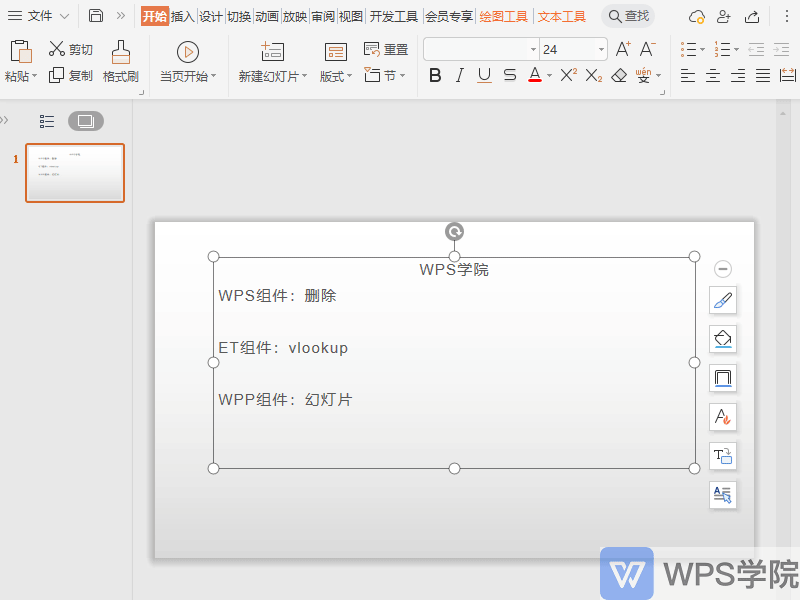Click the text box conversion icon
The width and height of the screenshot is (800, 600).
(723, 456)
